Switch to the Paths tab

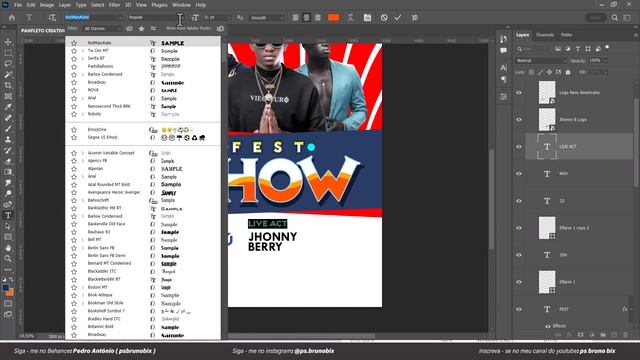point(566,35)
